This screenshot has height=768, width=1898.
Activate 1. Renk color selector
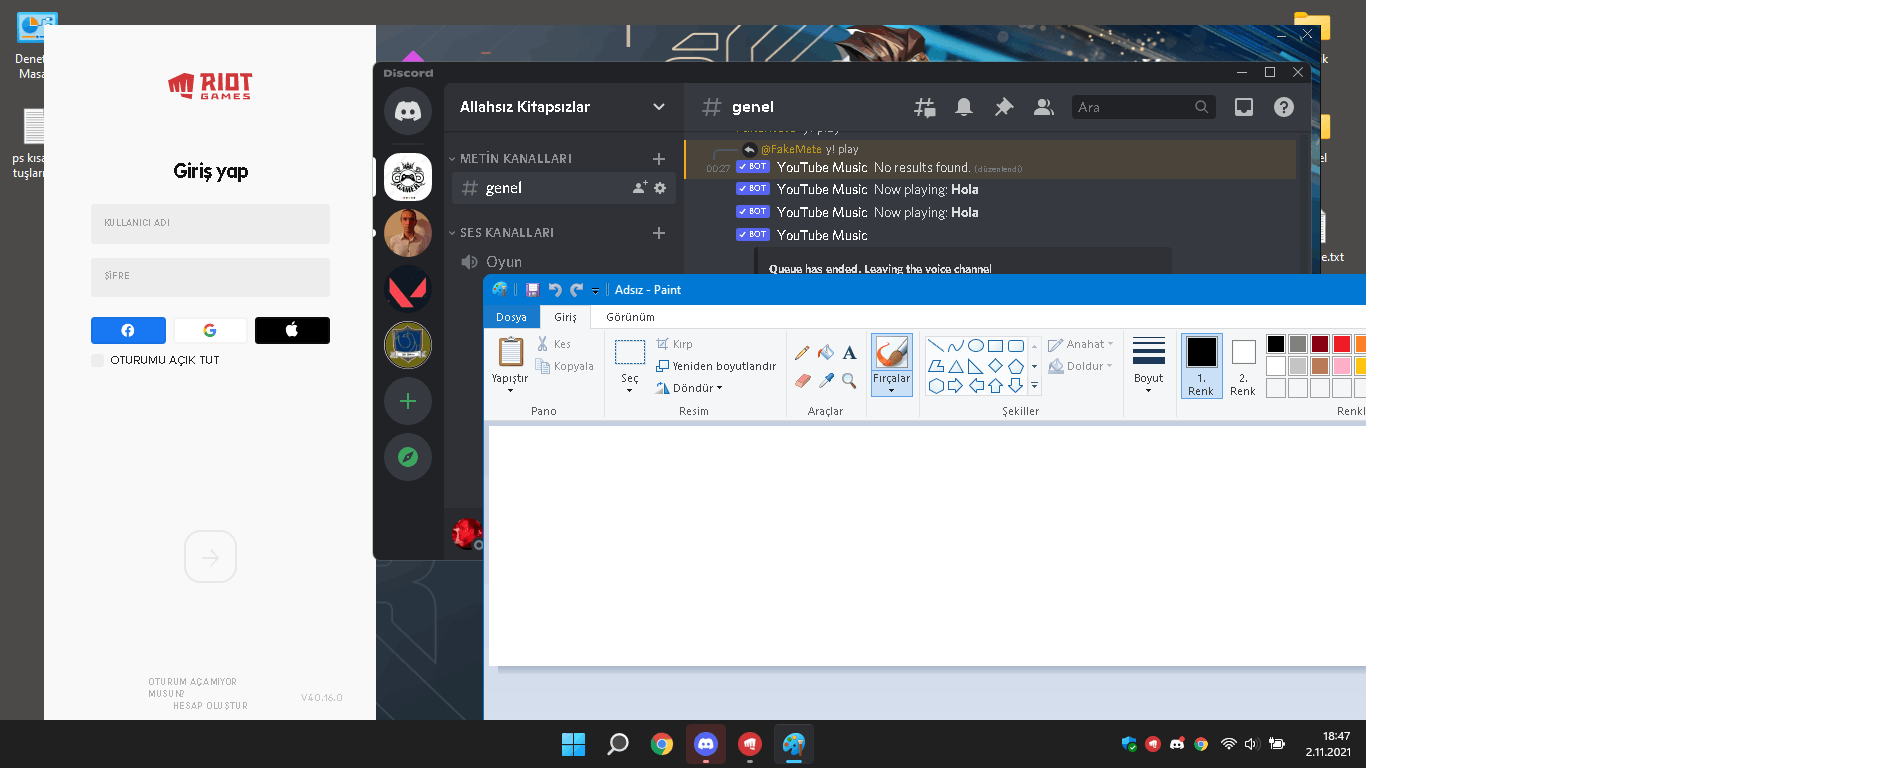(x=1201, y=366)
